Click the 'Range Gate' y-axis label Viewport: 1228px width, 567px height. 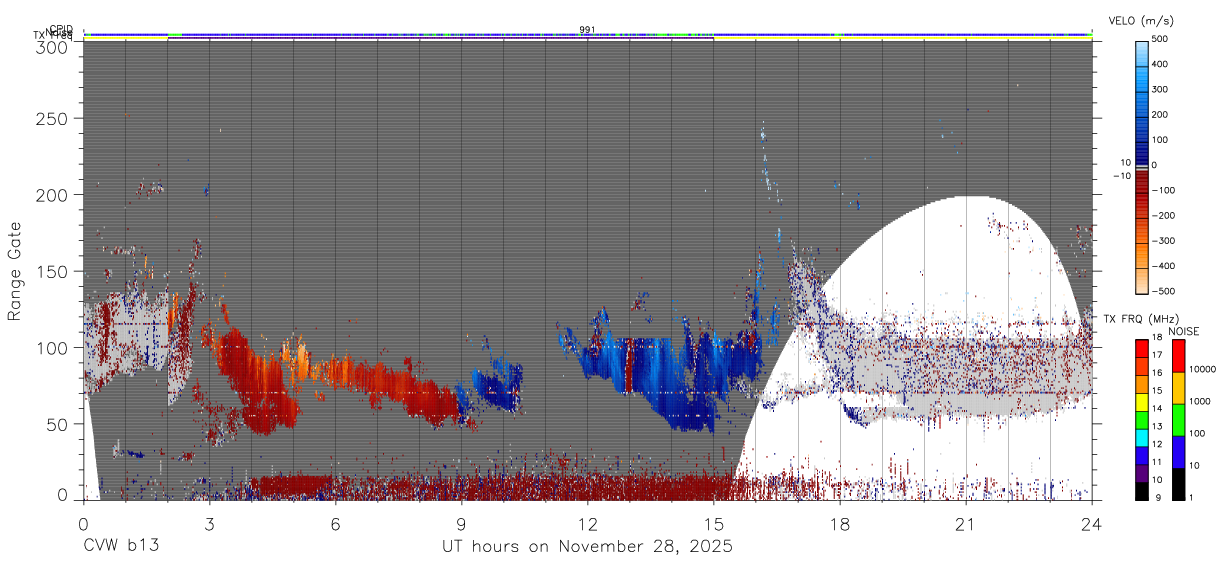(x=15, y=271)
